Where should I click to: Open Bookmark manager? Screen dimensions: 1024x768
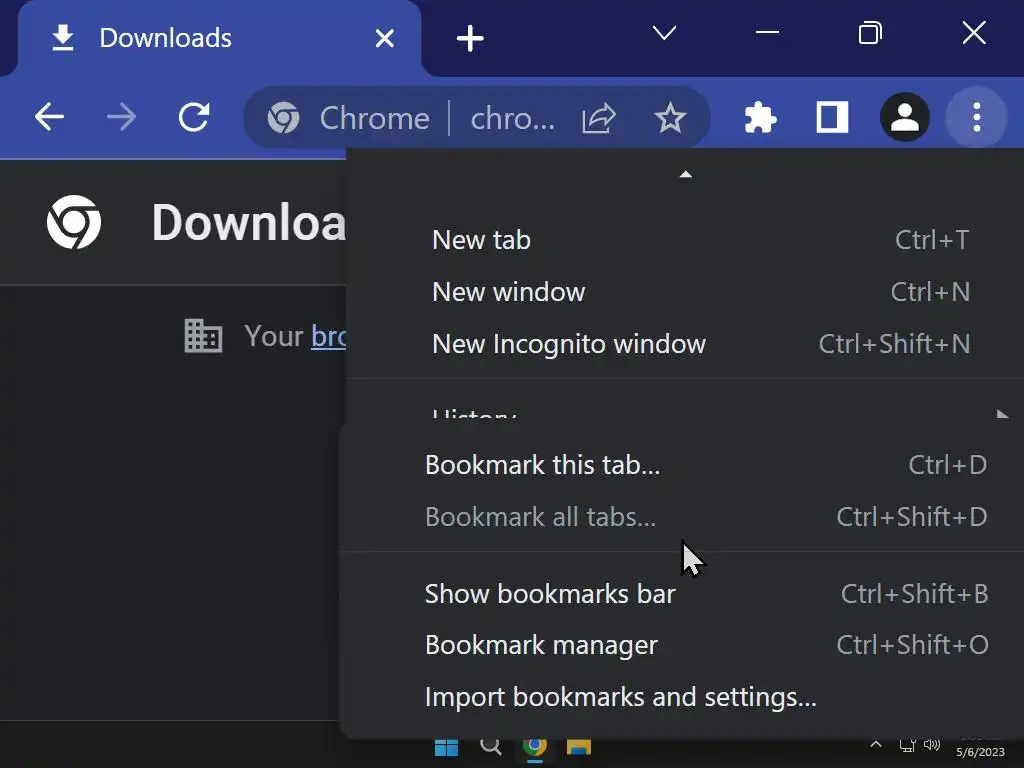[x=681, y=645]
